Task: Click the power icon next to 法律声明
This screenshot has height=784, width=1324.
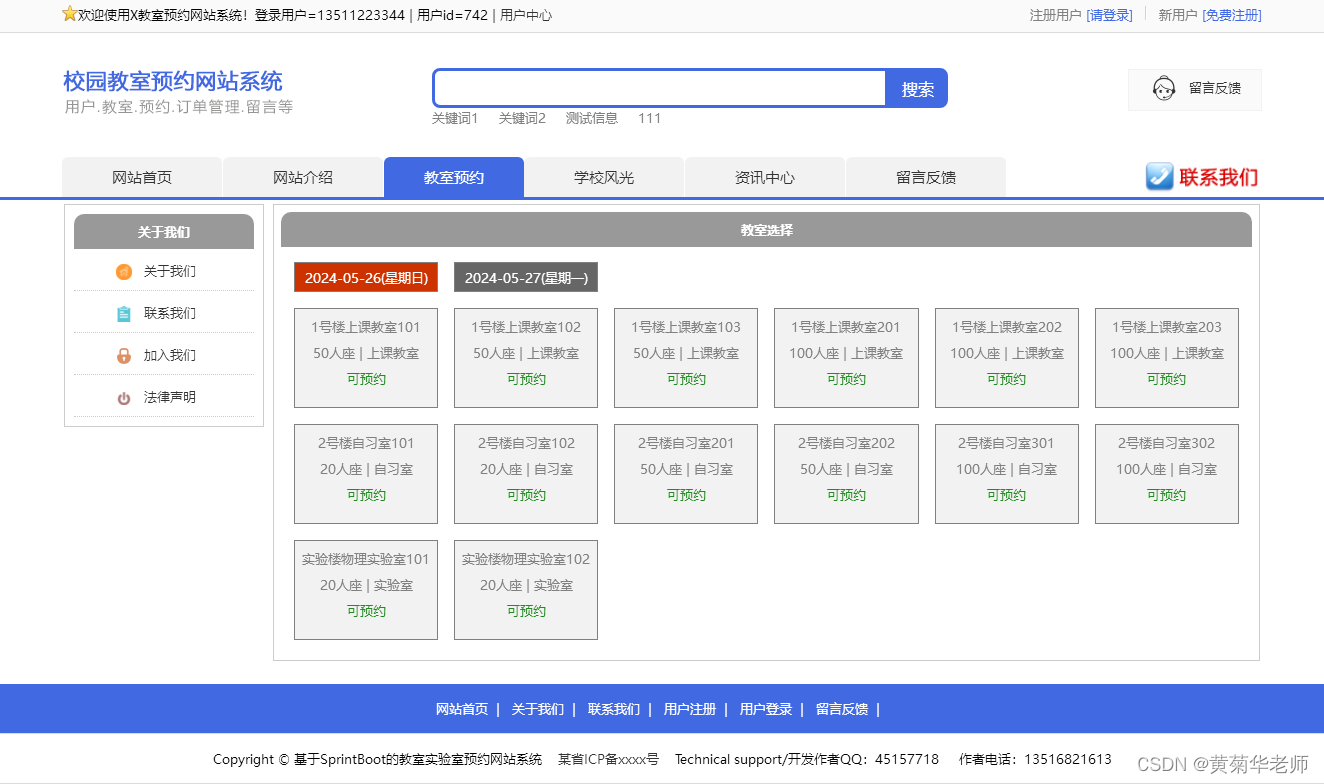Action: pos(124,398)
